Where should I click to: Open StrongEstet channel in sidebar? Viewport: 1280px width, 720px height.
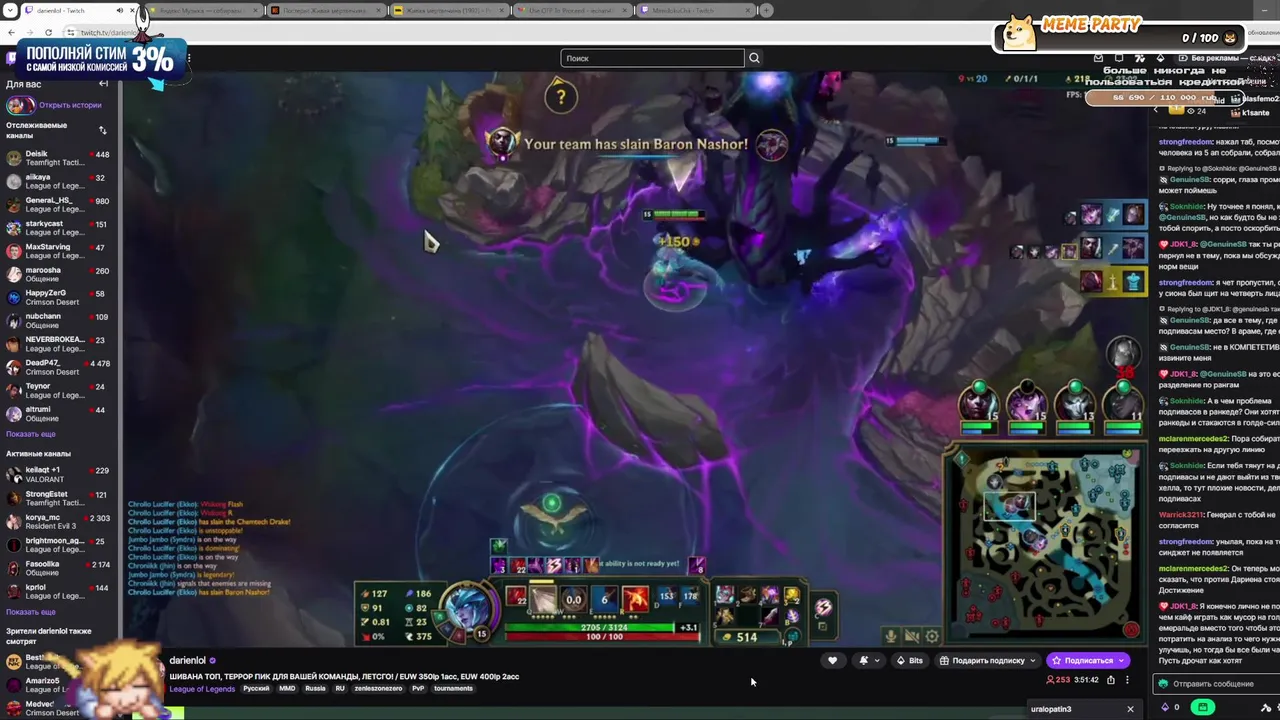click(60, 498)
